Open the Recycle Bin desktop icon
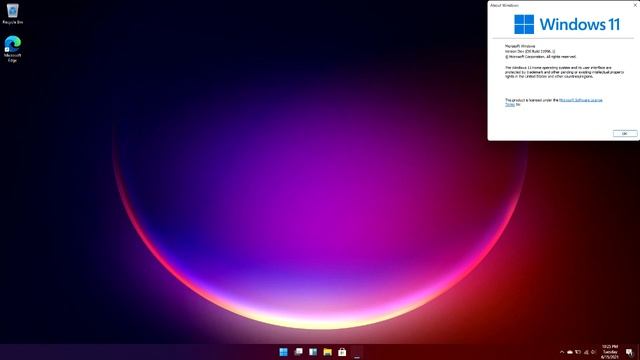The height and width of the screenshot is (360, 640). click(12, 13)
